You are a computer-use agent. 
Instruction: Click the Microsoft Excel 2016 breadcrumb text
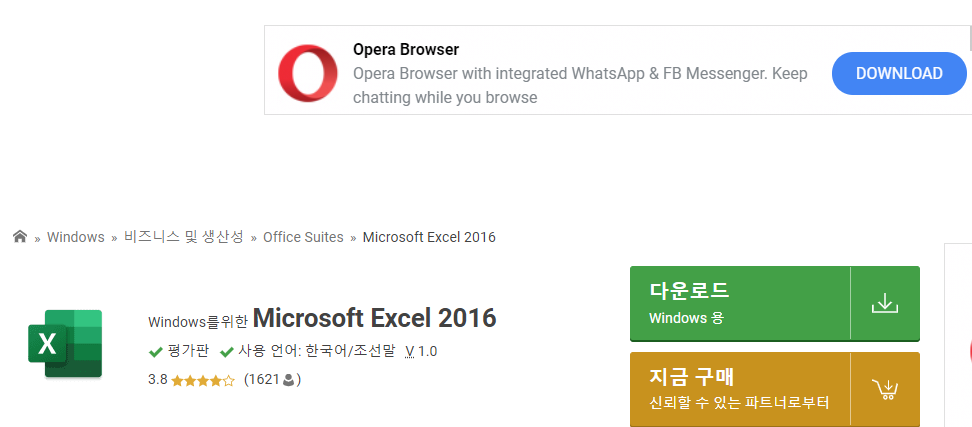[429, 237]
